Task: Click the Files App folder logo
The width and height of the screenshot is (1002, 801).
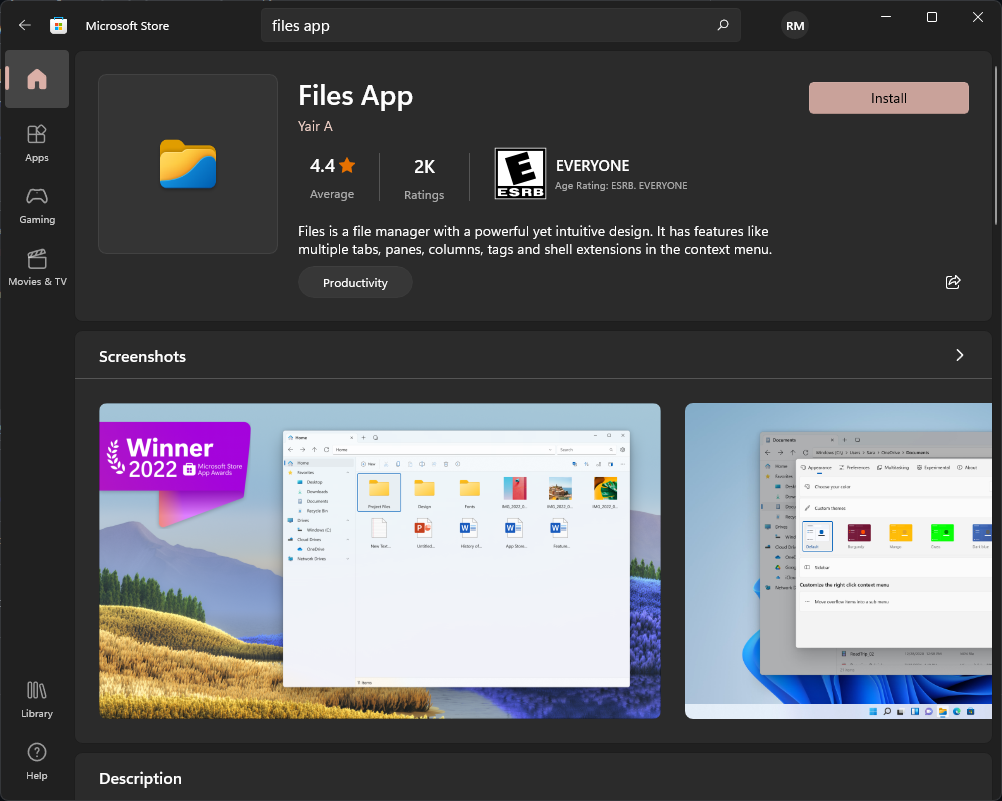Action: [x=188, y=164]
